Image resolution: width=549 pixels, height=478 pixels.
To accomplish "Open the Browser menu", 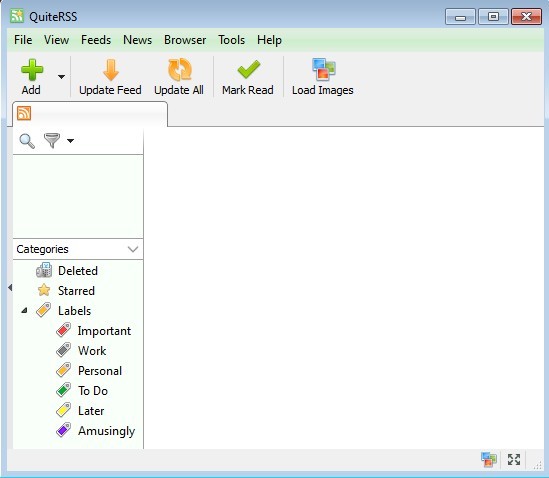I will coord(185,40).
